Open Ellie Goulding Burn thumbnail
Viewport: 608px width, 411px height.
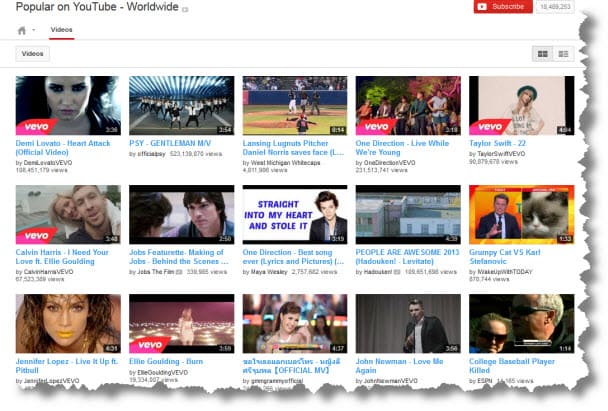(181, 324)
